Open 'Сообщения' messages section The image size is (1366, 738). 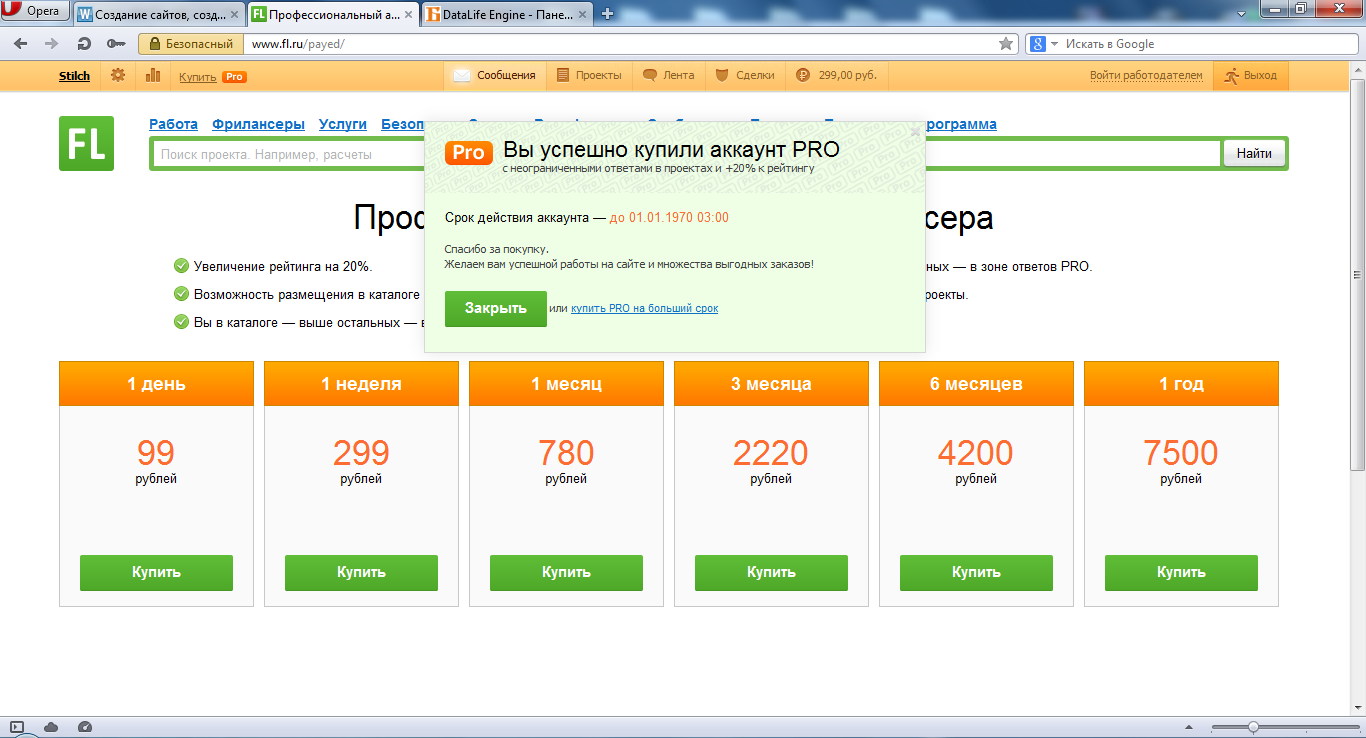click(496, 75)
